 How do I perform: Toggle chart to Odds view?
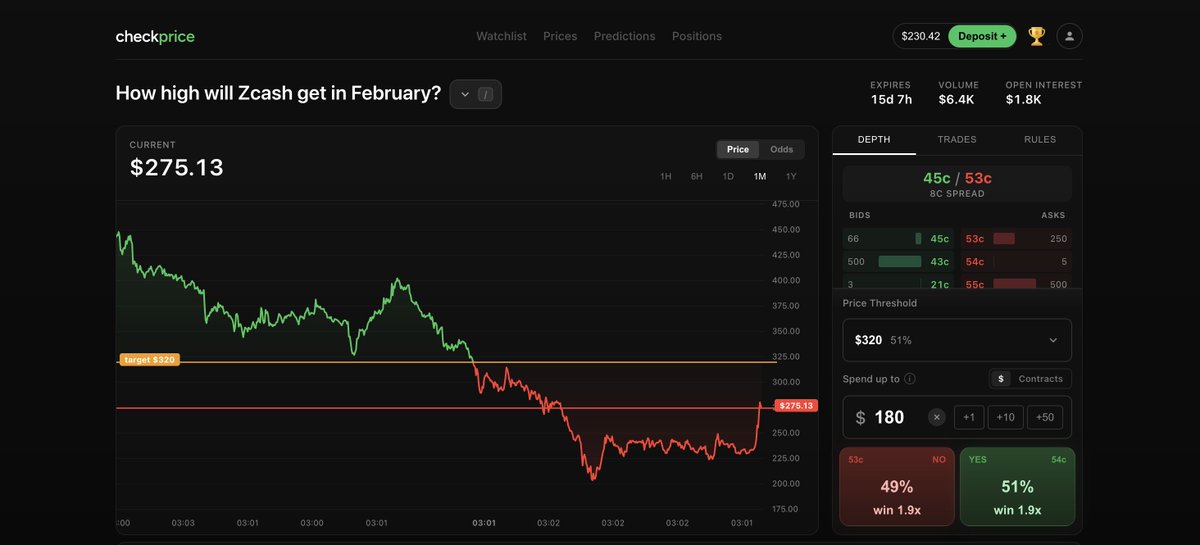click(781, 150)
